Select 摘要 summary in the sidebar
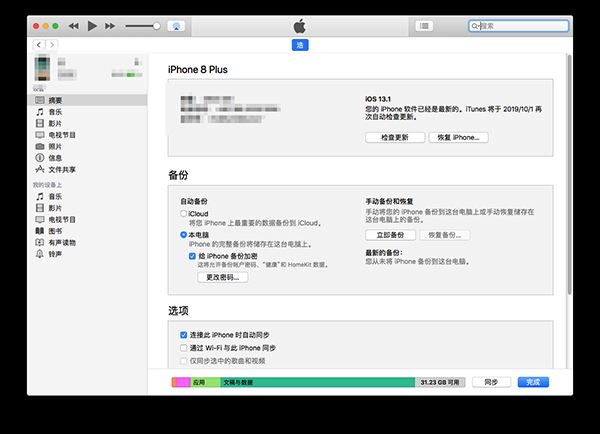The image size is (600, 434). click(87, 100)
